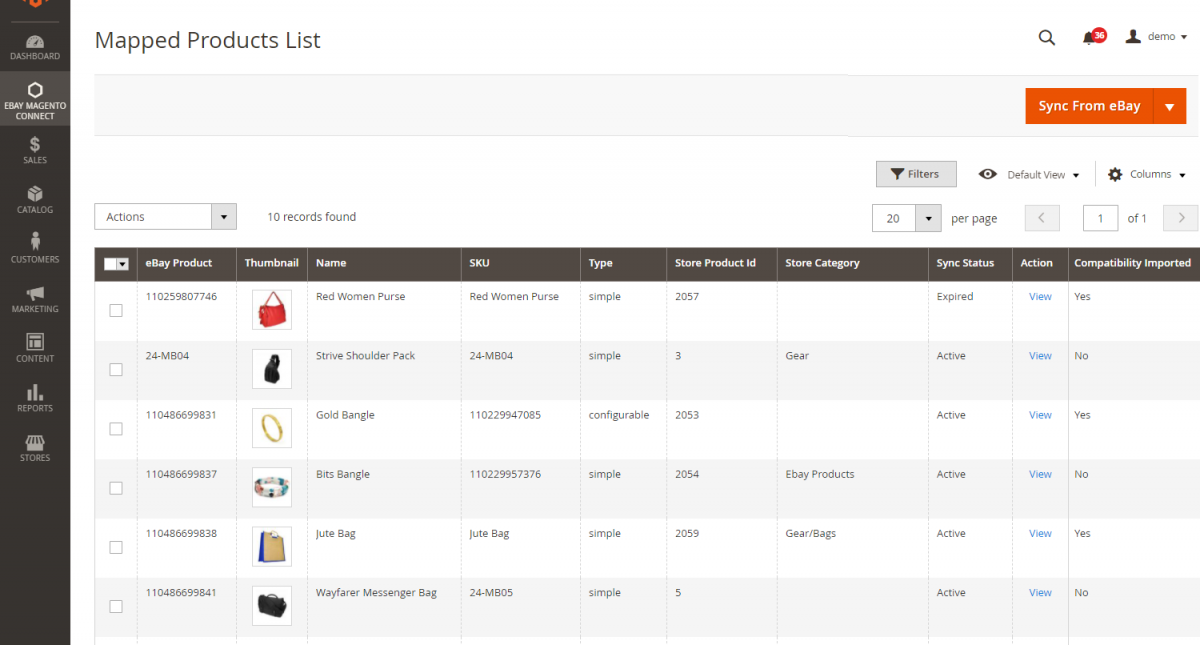Open the demo user account menu
The width and height of the screenshot is (1200, 645).
click(x=1156, y=36)
